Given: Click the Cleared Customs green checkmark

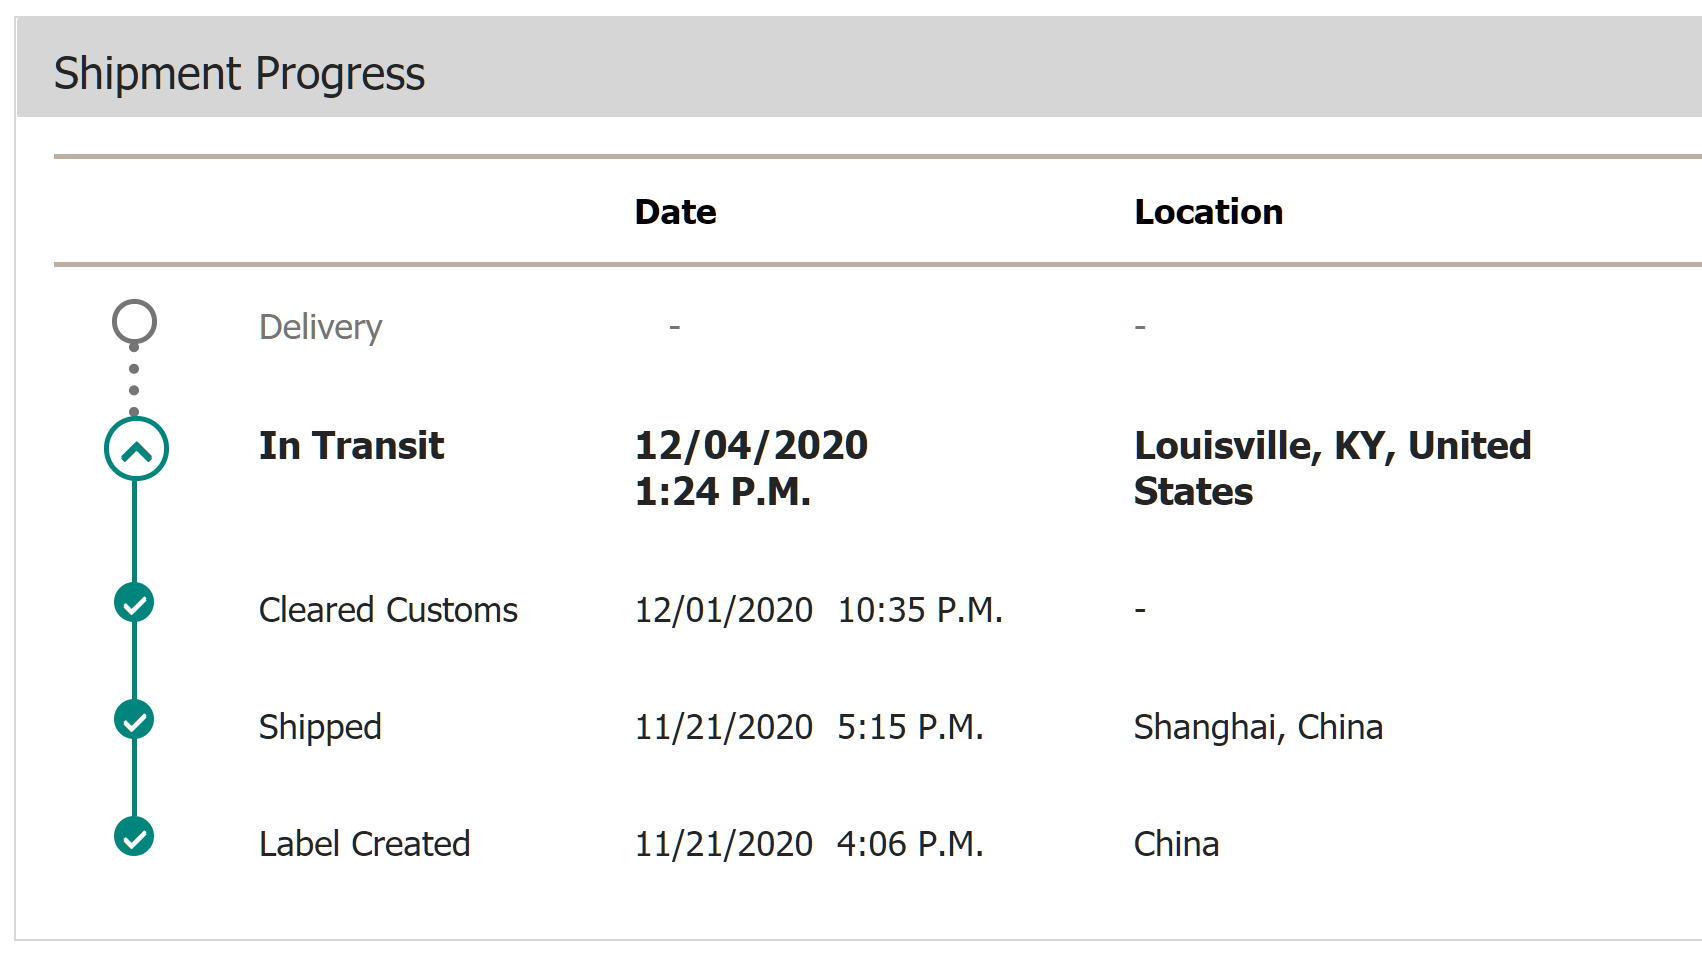Looking at the screenshot, I should pos(134,603).
